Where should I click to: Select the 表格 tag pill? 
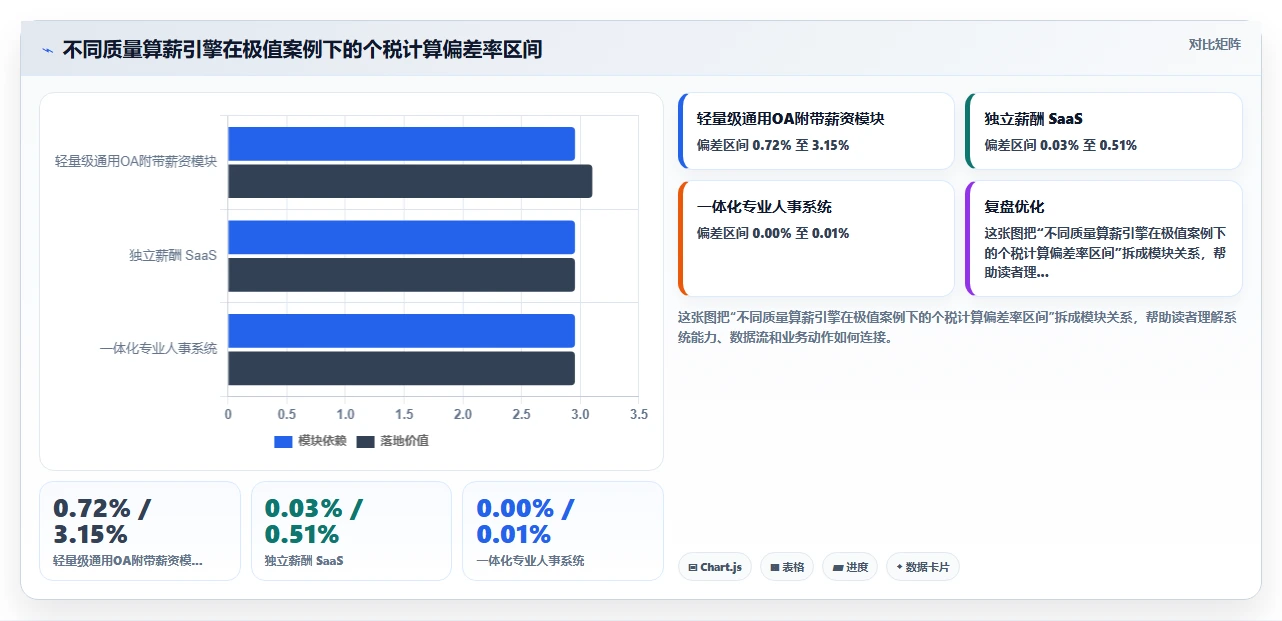click(787, 567)
